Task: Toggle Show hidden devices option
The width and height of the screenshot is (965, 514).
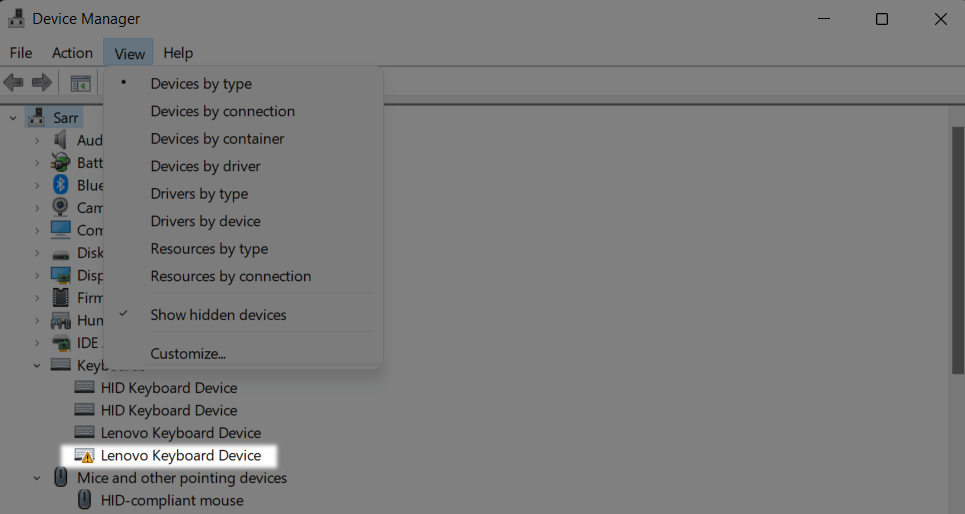Action: coord(218,315)
